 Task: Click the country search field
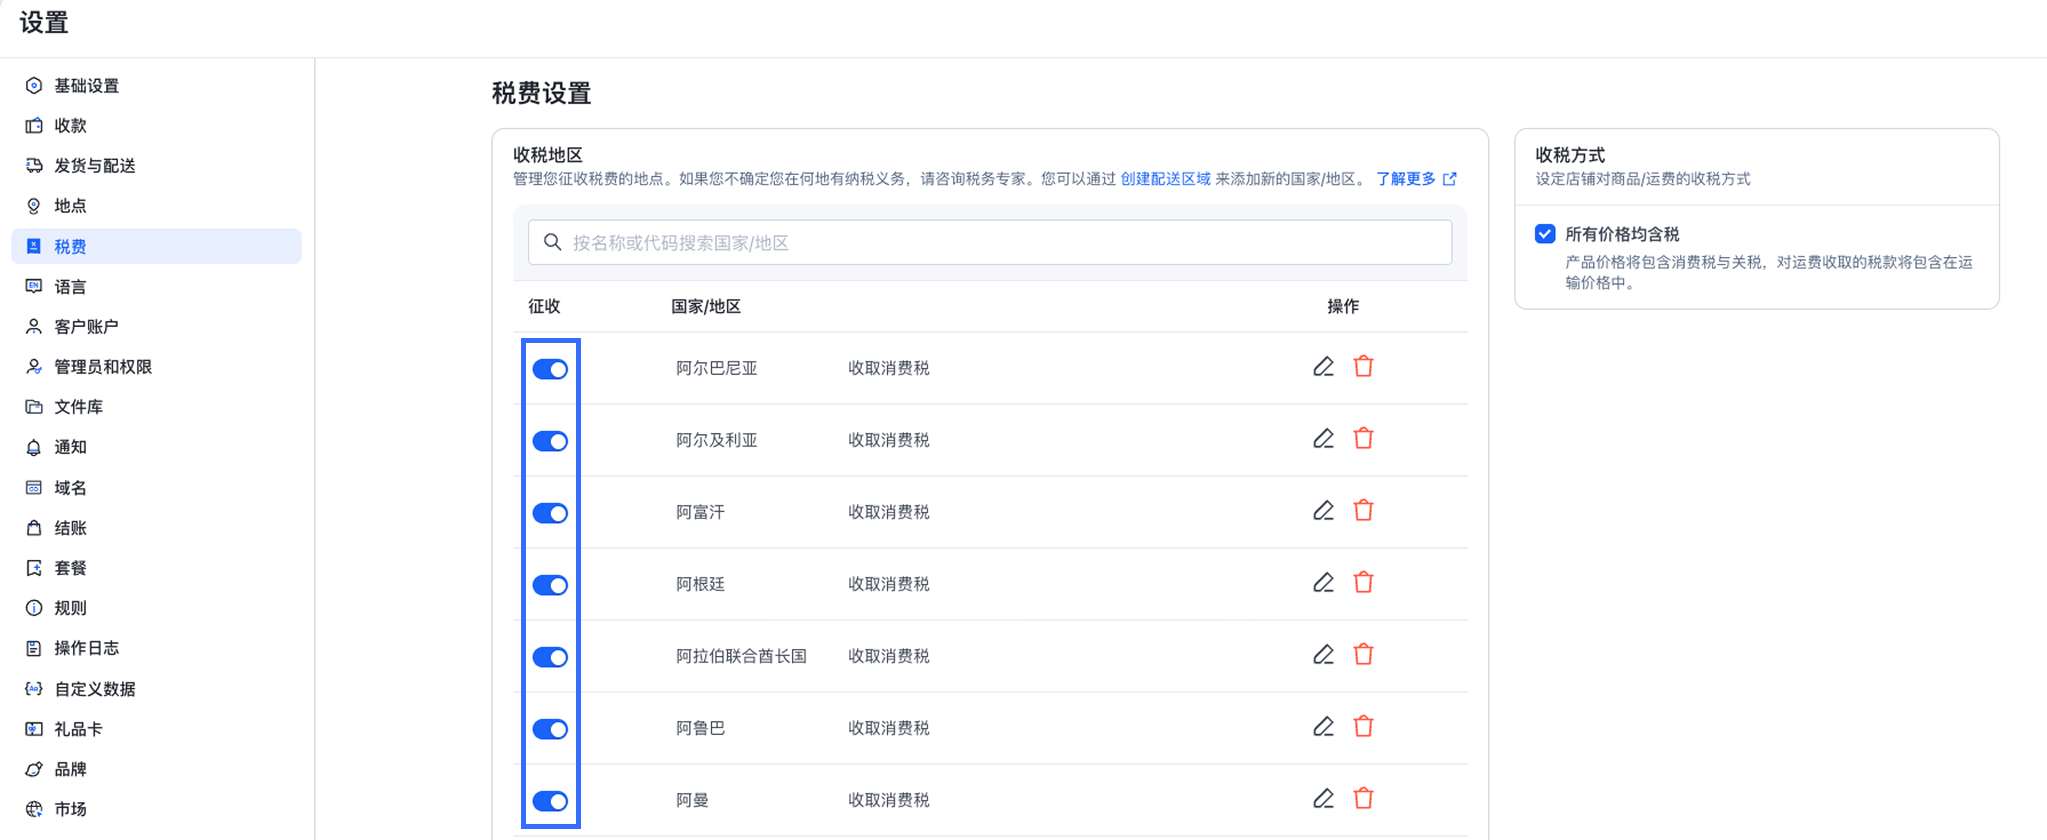point(990,242)
